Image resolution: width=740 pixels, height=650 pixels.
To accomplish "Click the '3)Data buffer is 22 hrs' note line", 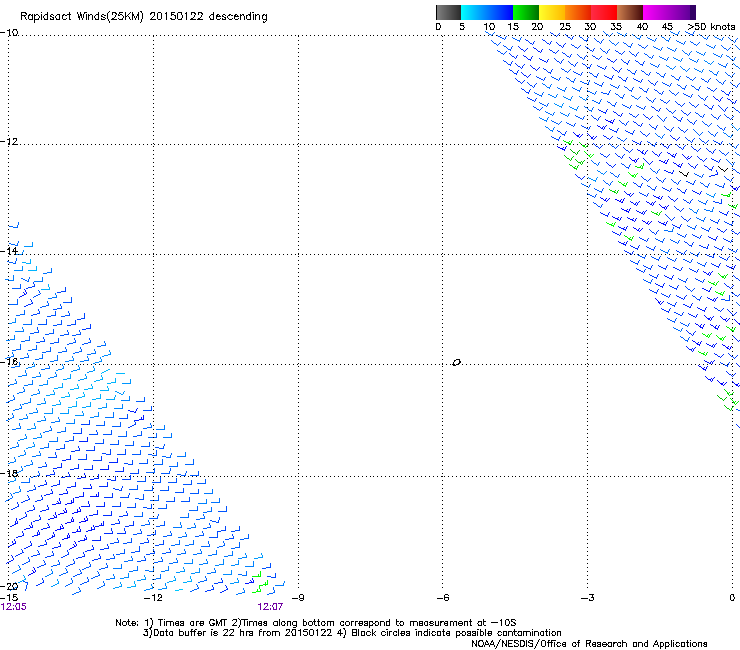I will tap(352, 633).
